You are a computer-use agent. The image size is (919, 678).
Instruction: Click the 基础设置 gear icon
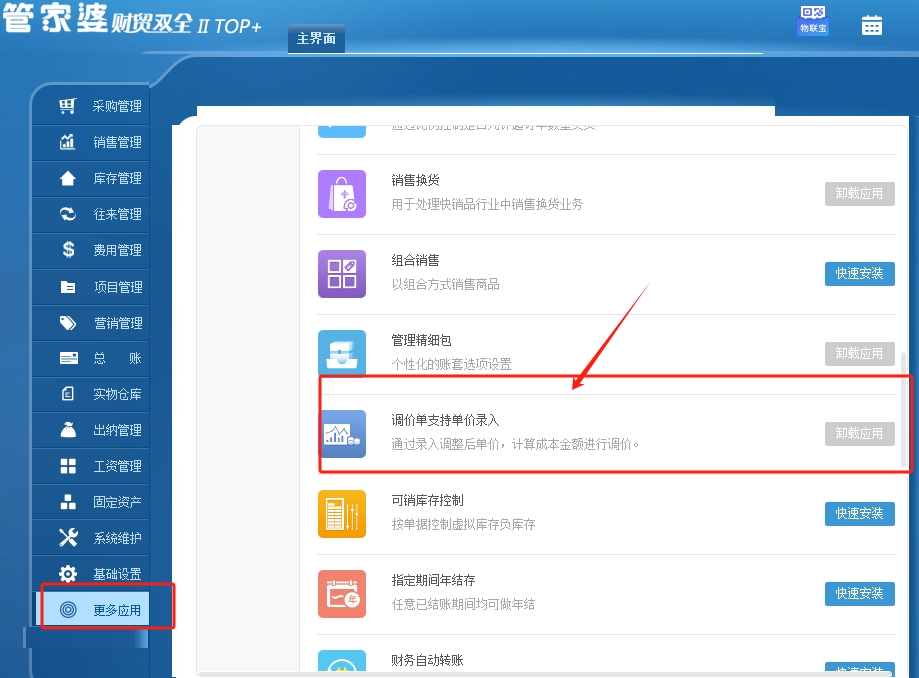(x=68, y=574)
